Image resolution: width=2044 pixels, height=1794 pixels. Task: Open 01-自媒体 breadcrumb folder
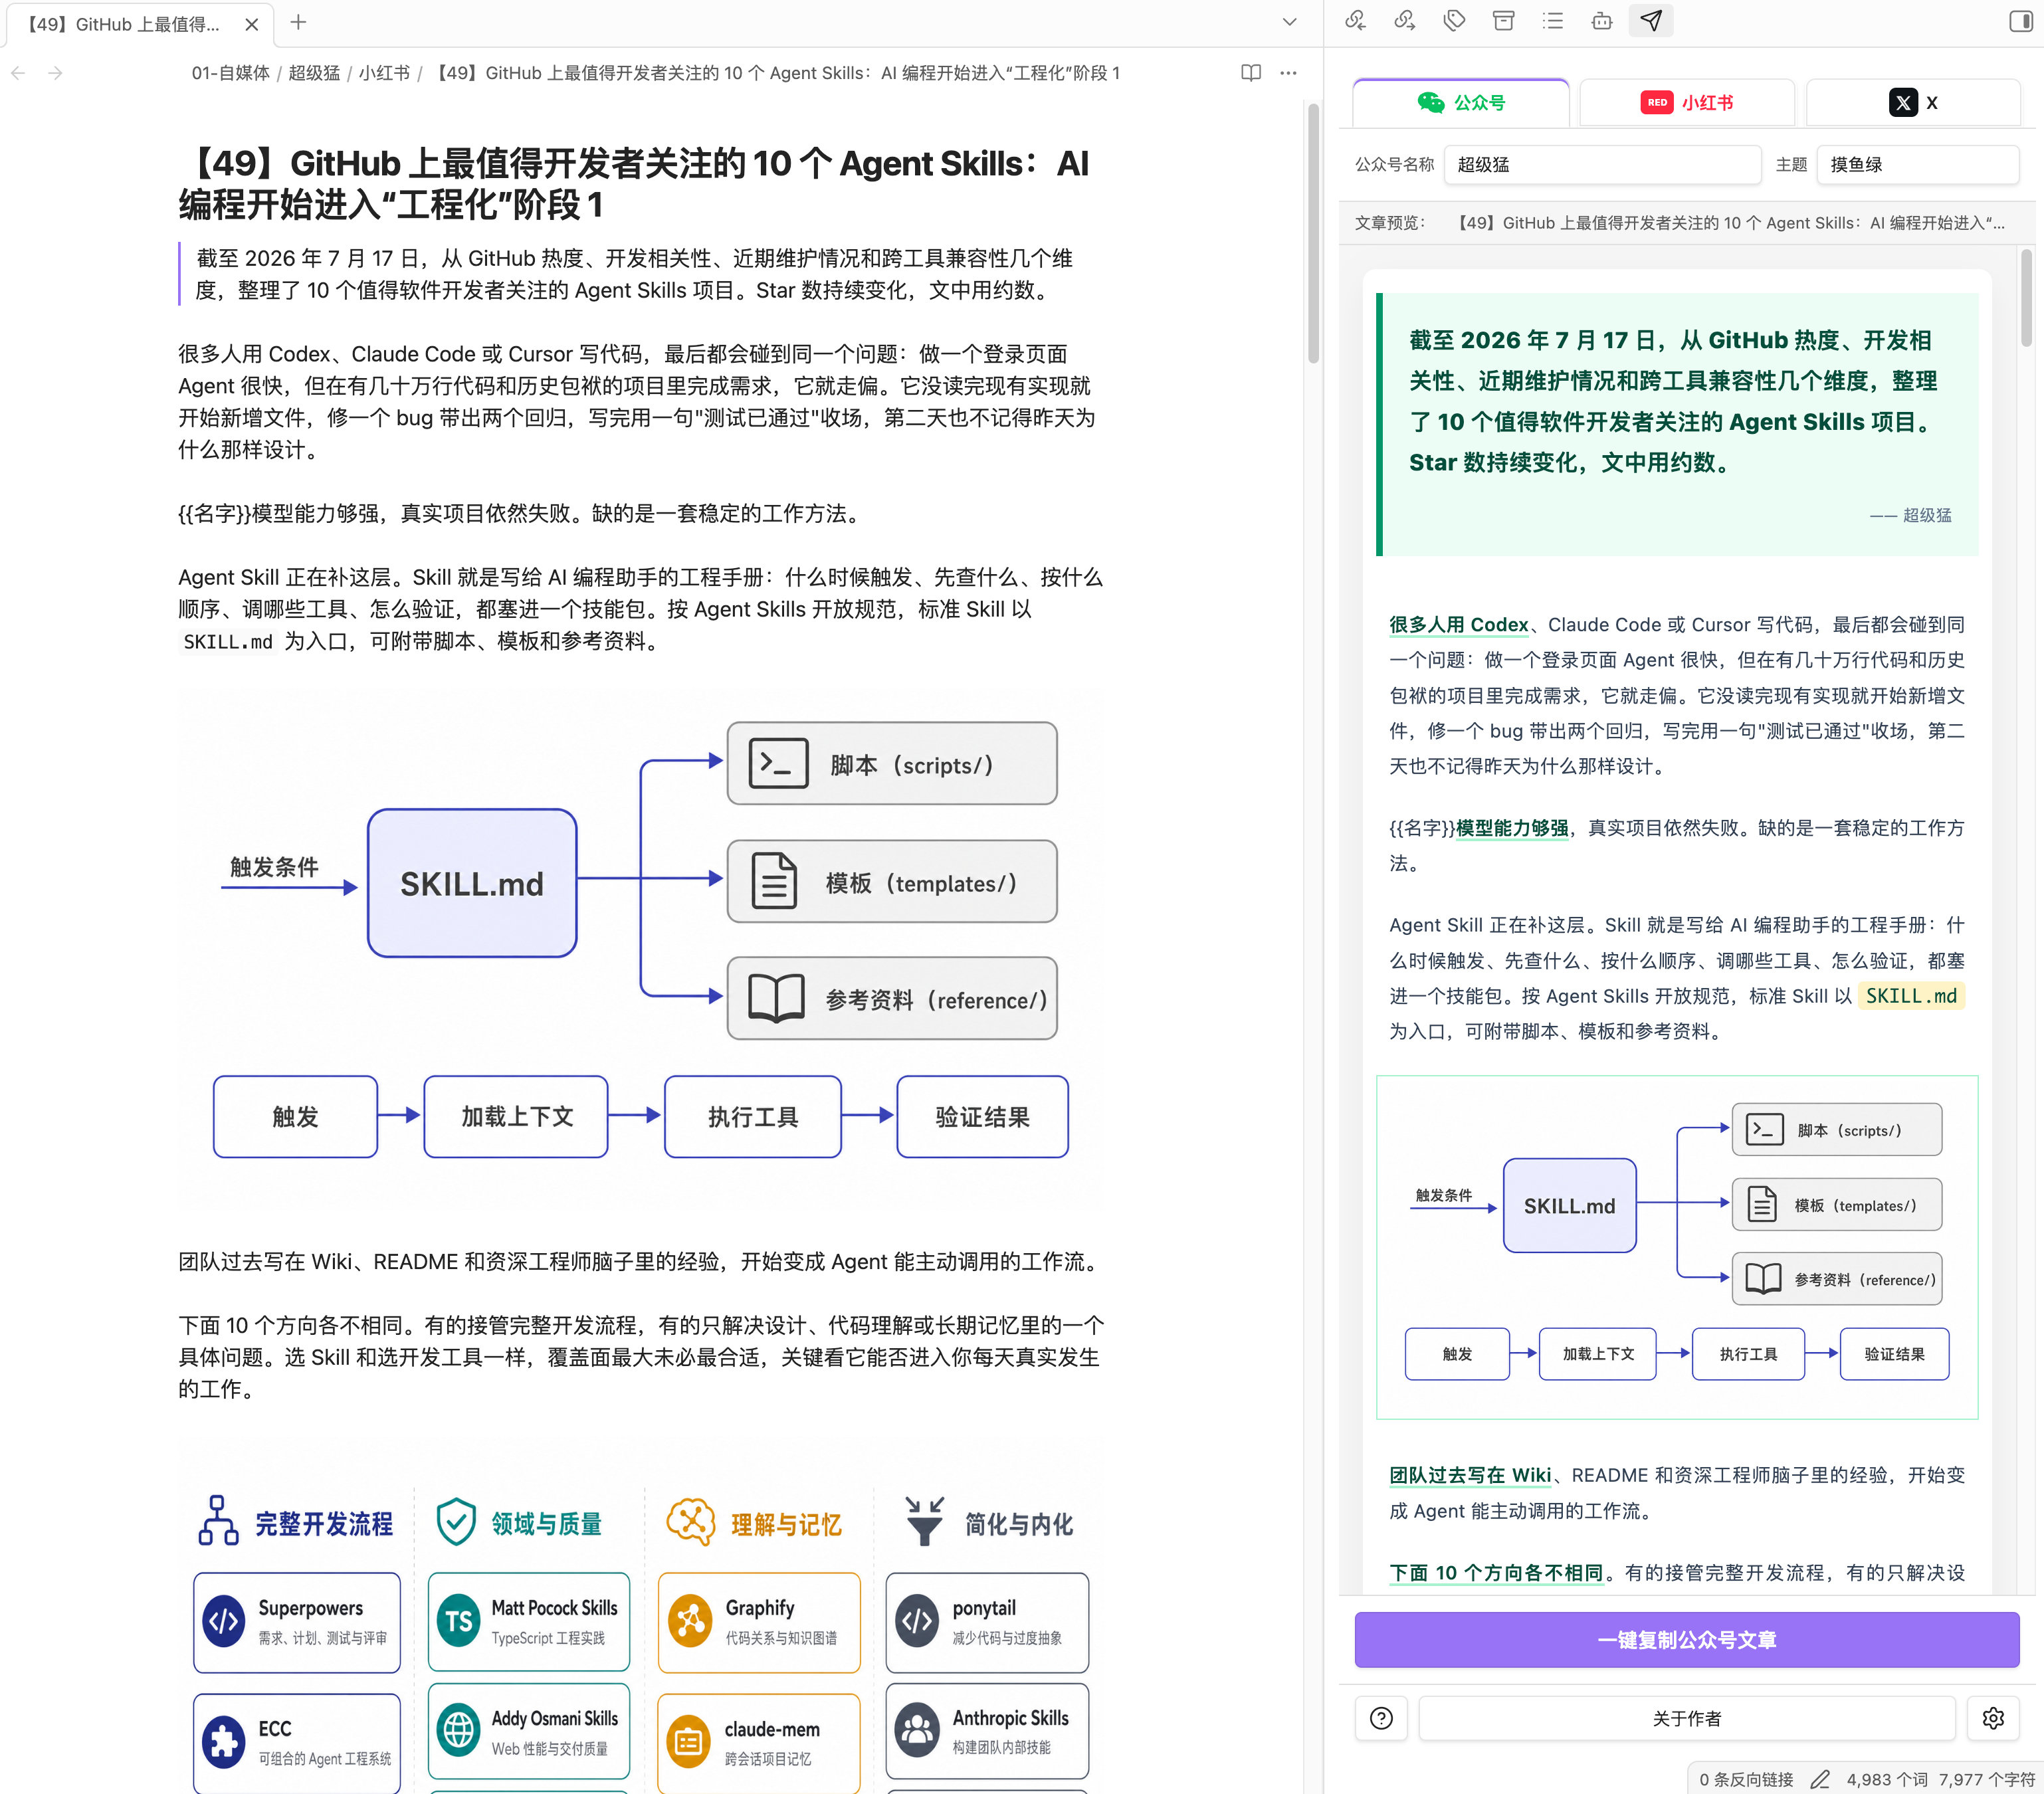pyautogui.click(x=231, y=73)
